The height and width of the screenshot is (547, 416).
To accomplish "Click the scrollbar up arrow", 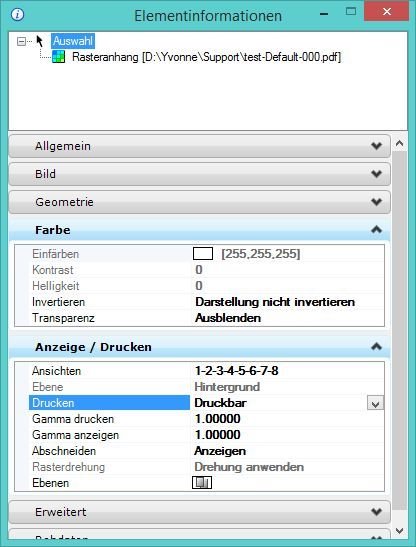I will [x=400, y=143].
